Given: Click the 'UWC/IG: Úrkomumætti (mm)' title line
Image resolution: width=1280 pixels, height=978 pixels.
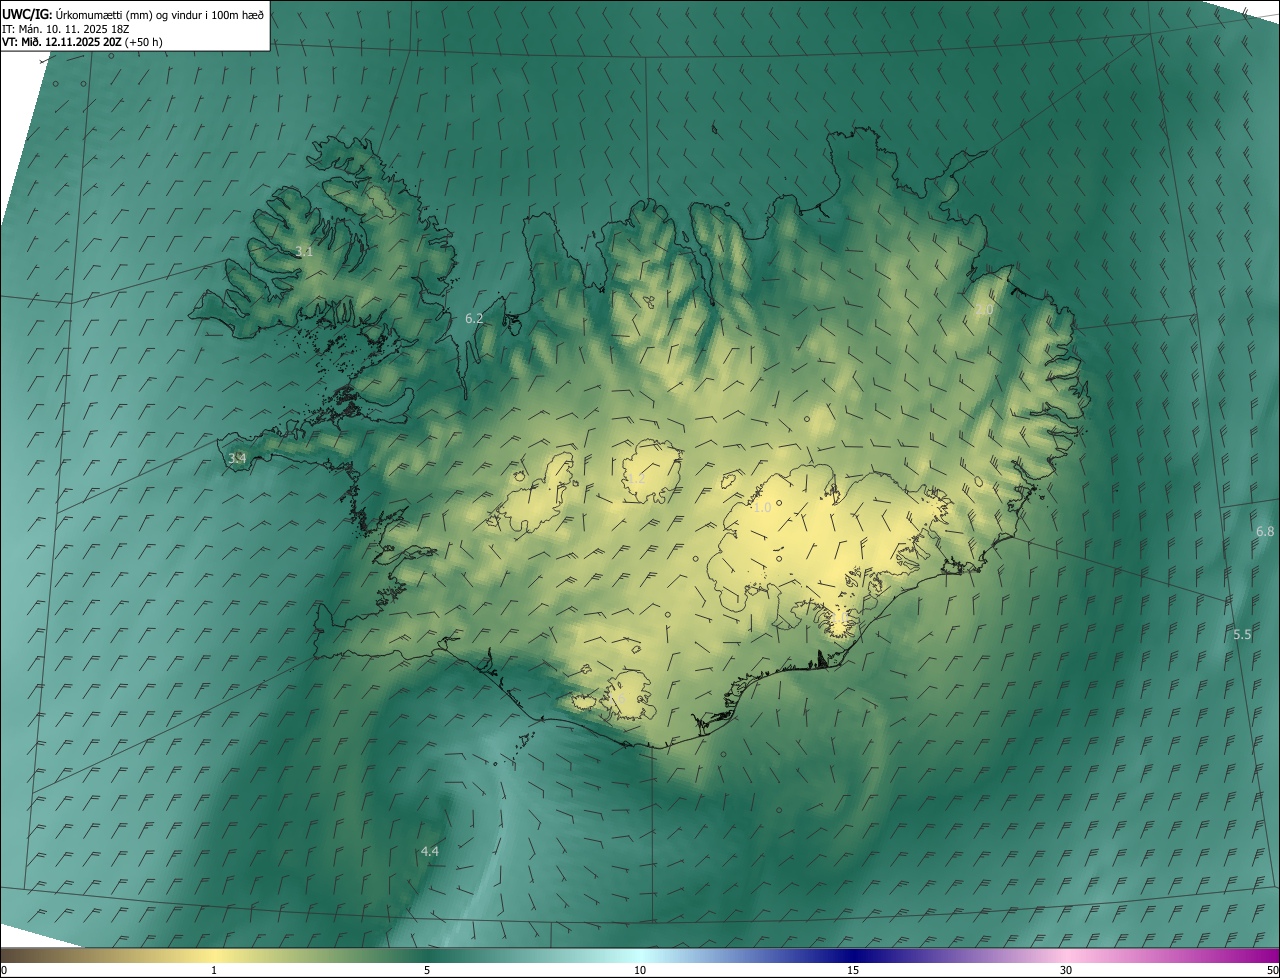Looking at the screenshot, I should click(133, 14).
